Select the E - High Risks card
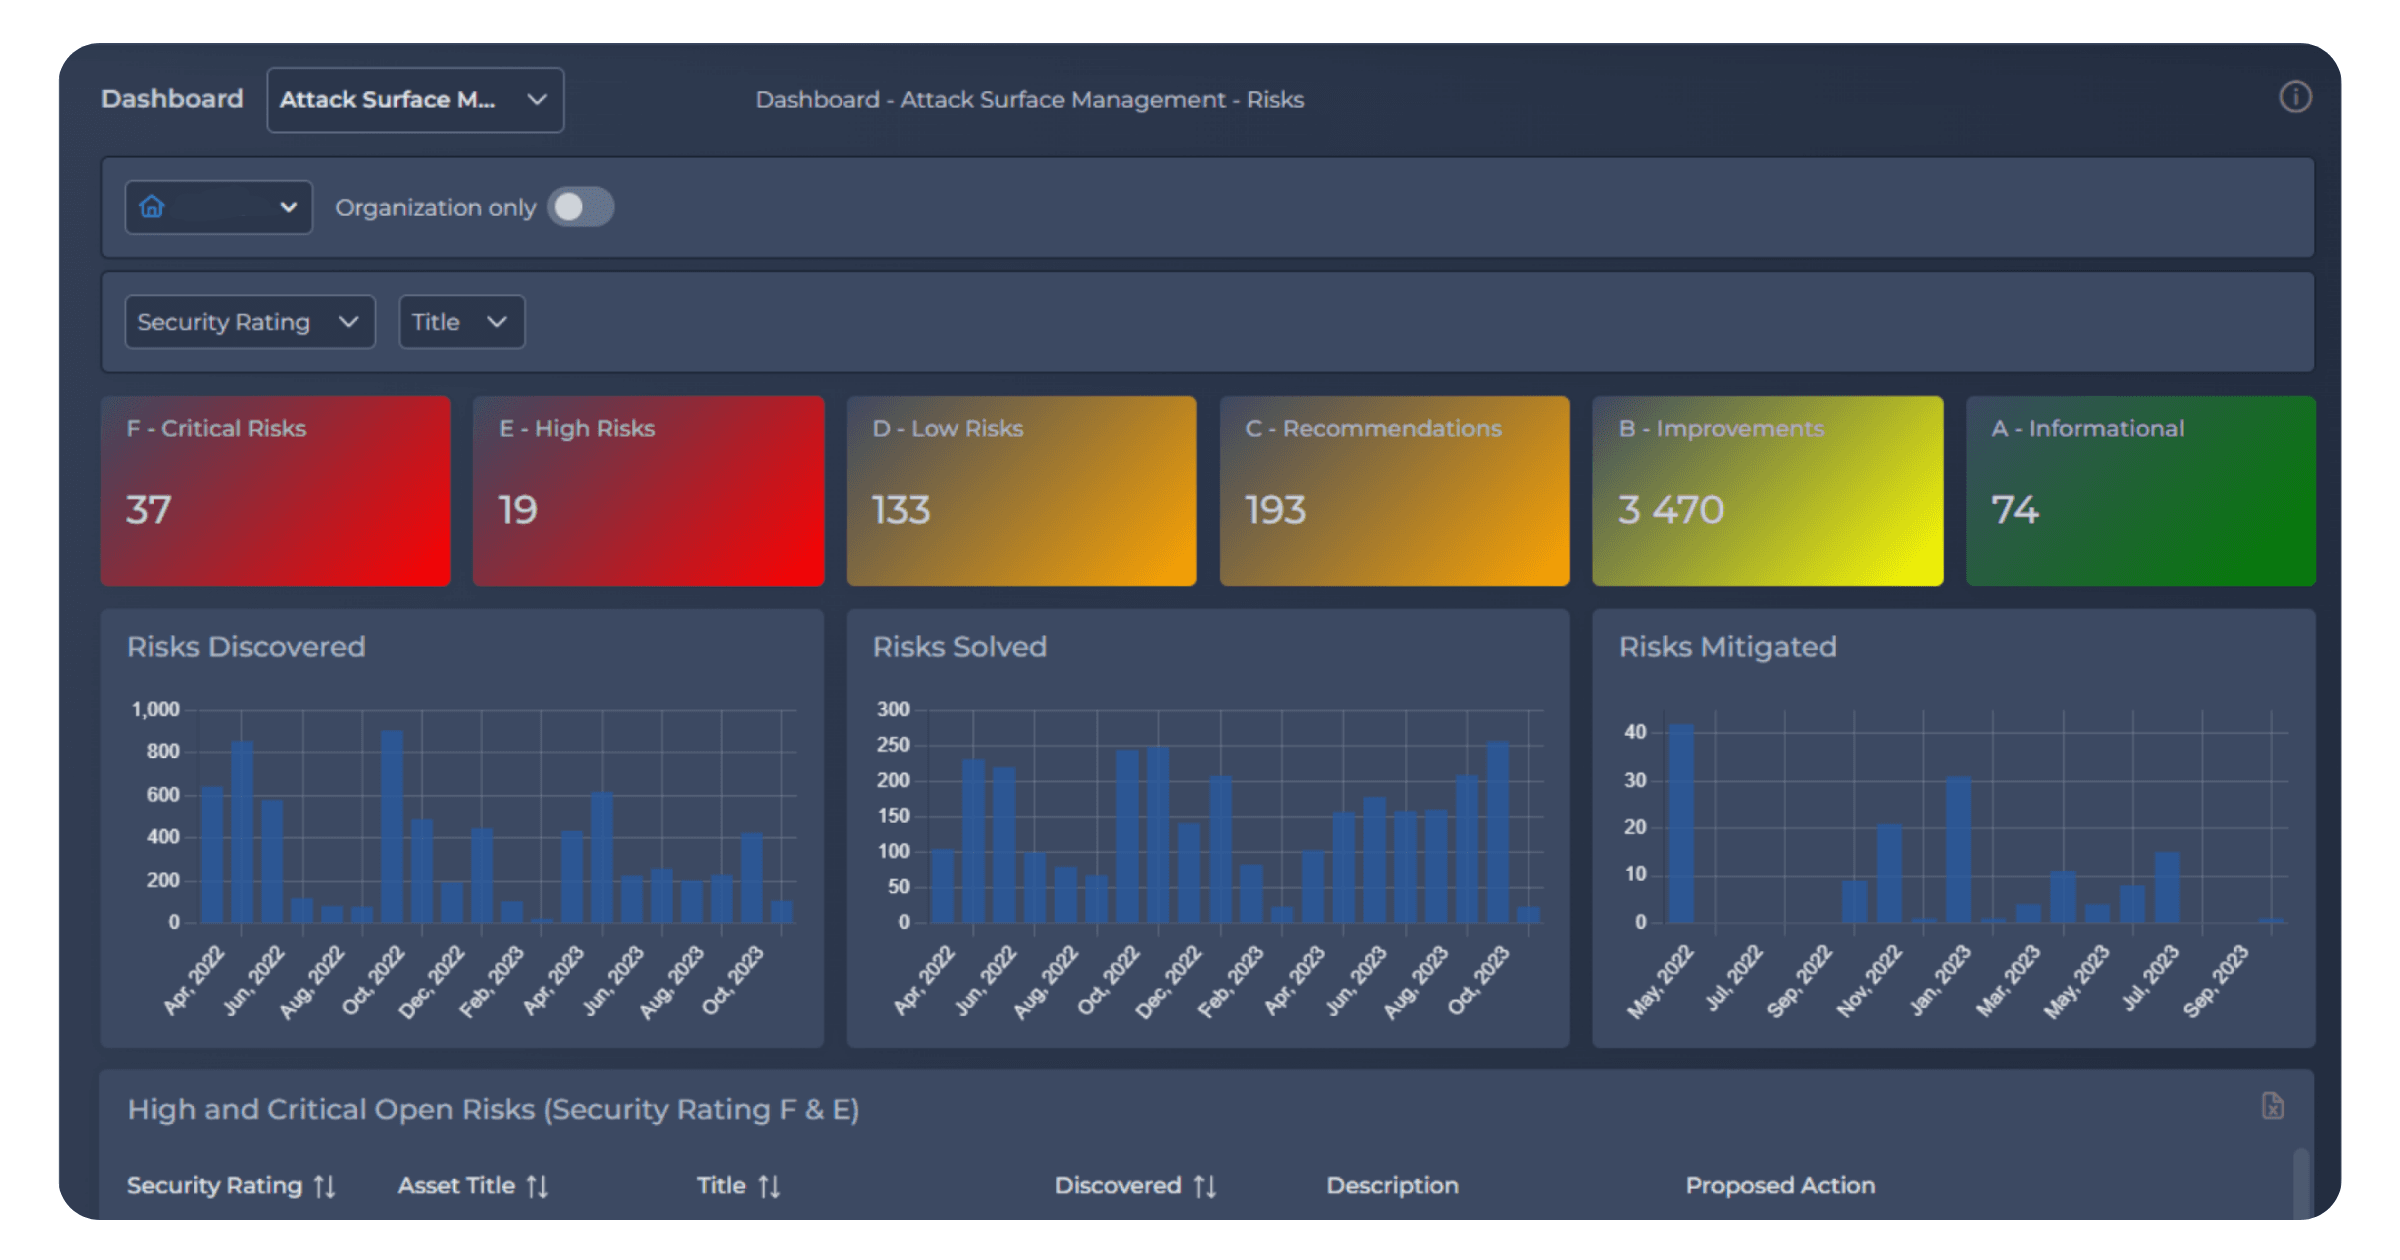2400x1260 pixels. [648, 490]
